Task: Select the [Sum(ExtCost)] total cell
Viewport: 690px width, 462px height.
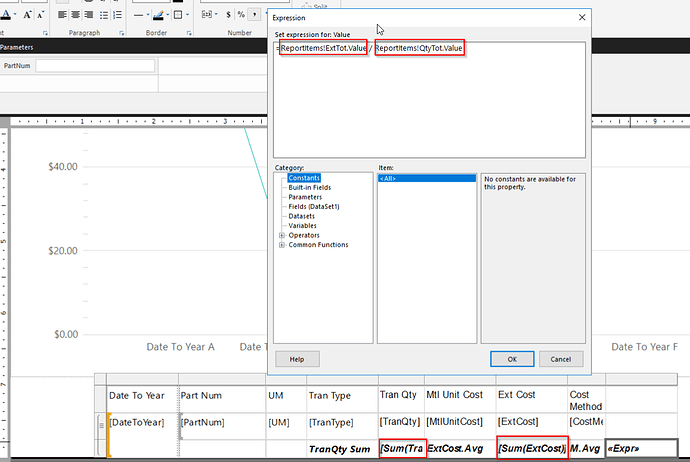Action: pos(532,448)
